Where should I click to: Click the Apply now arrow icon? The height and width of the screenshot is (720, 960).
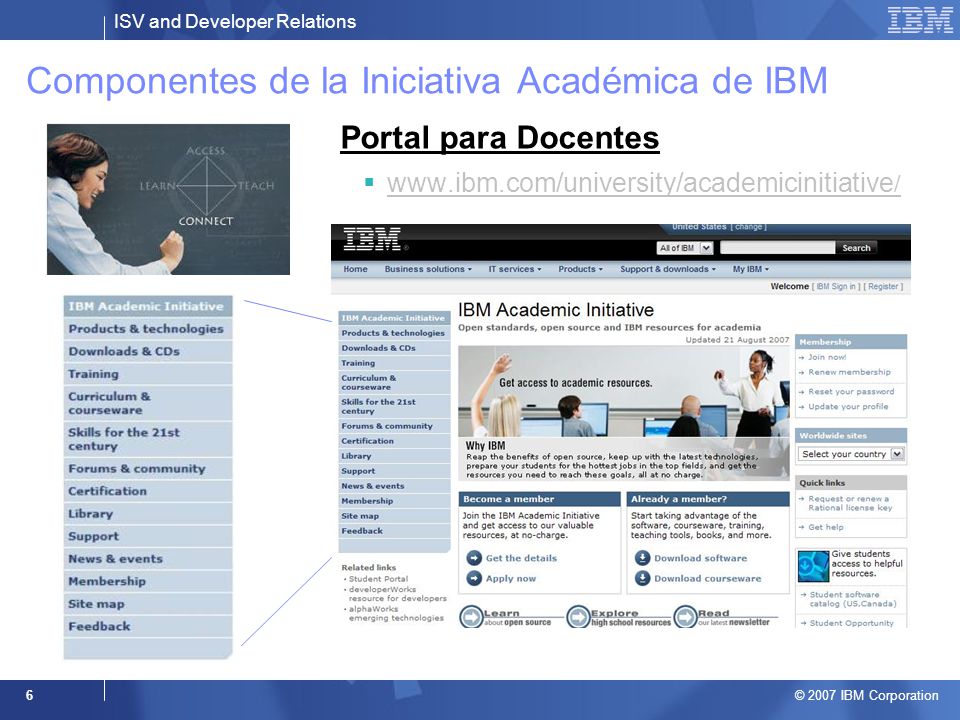tap(474, 578)
